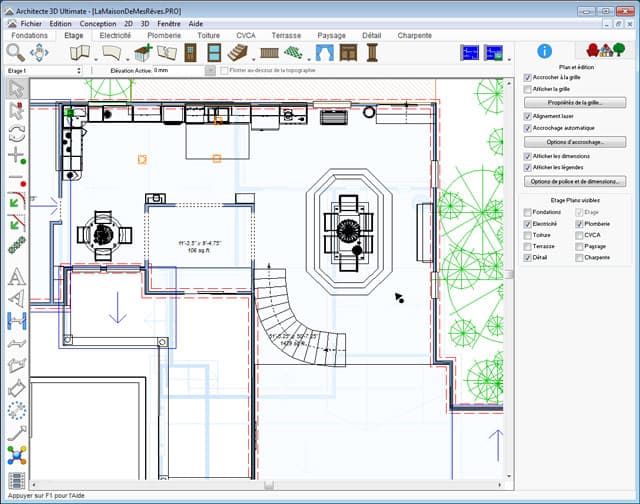Open the Fenêtre menu
Image resolution: width=640 pixels, height=504 pixels.
[x=169, y=24]
